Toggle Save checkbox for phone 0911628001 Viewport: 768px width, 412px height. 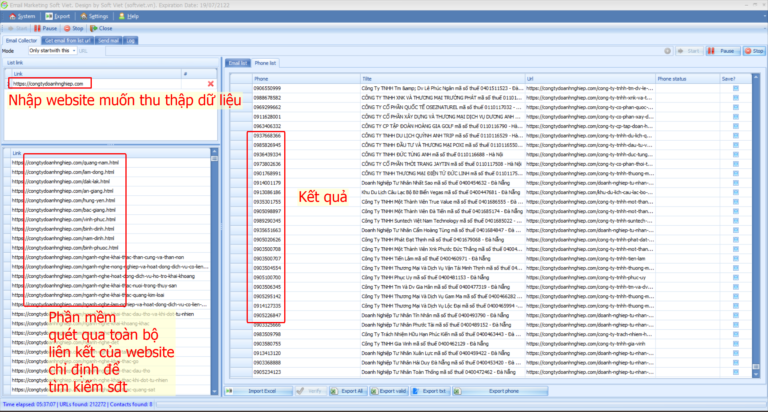pyautogui.click(x=736, y=117)
